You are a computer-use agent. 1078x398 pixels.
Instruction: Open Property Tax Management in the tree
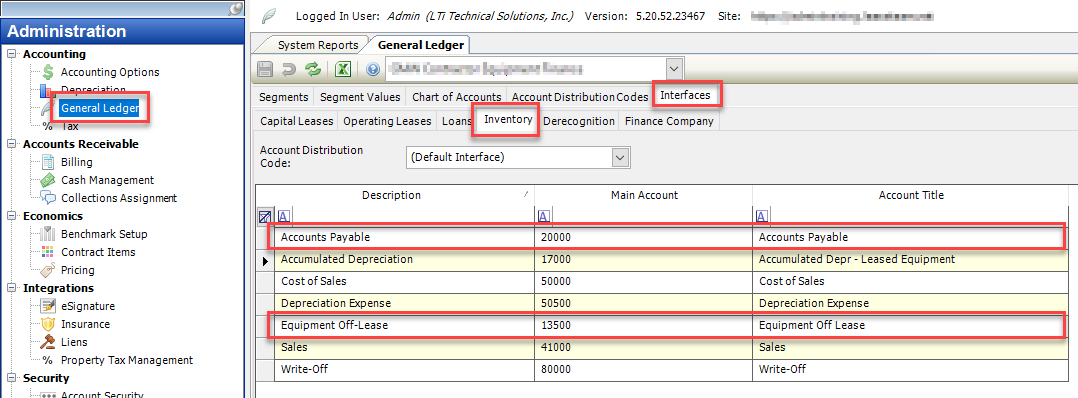click(x=126, y=360)
